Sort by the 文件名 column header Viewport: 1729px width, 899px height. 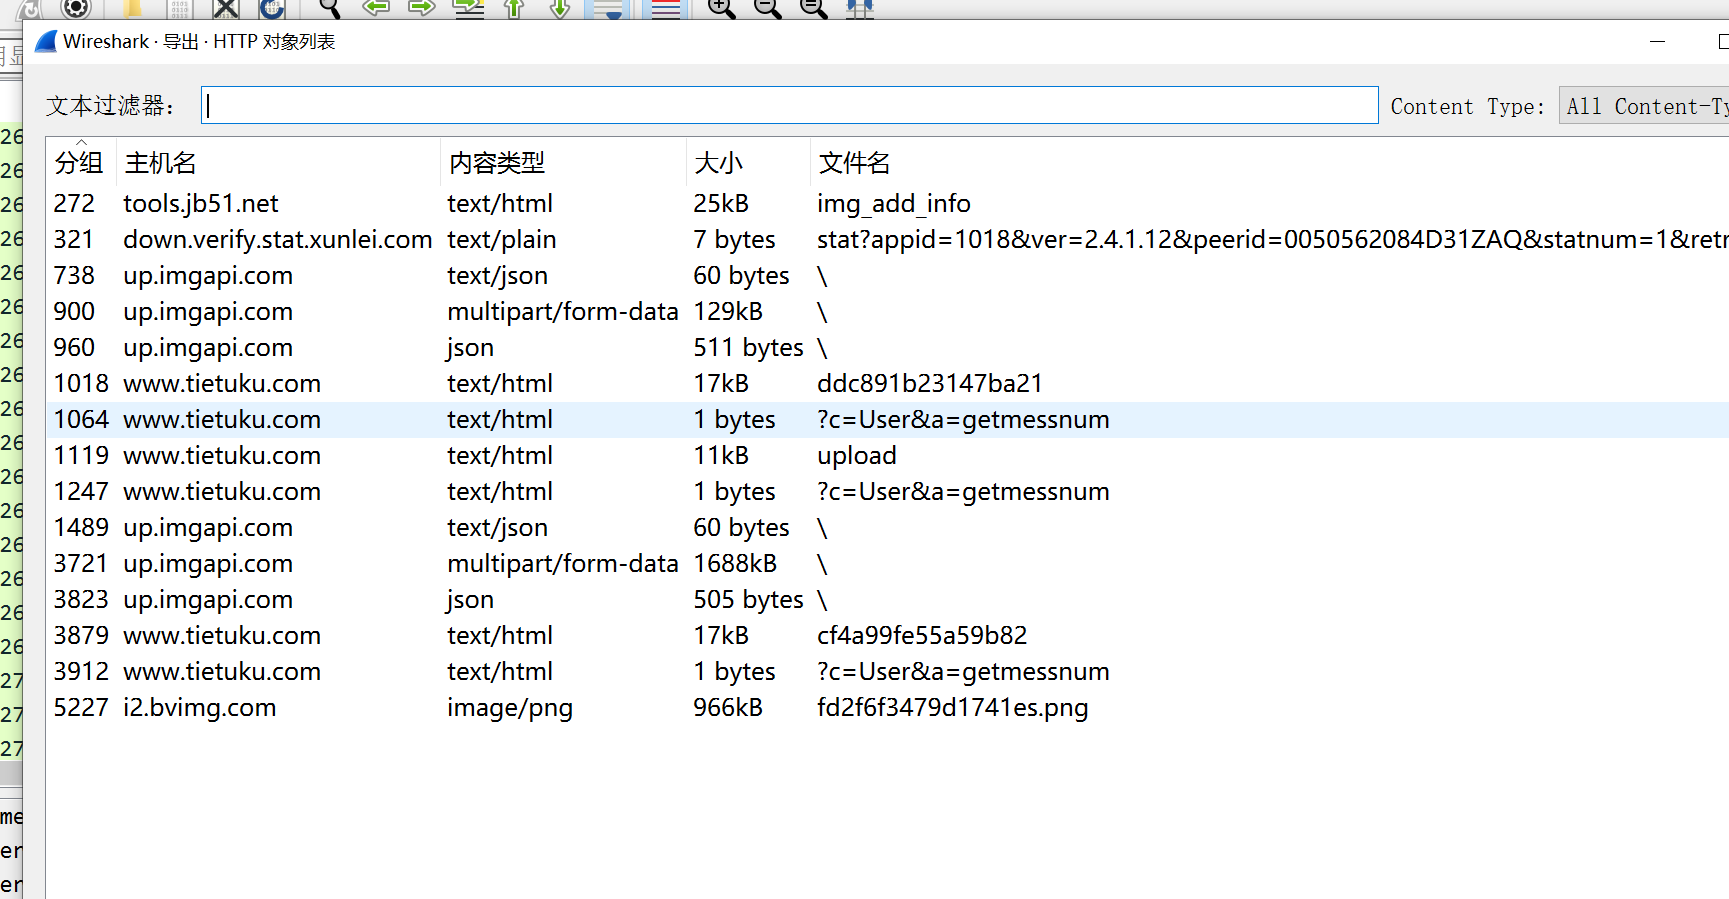click(x=1269, y=163)
